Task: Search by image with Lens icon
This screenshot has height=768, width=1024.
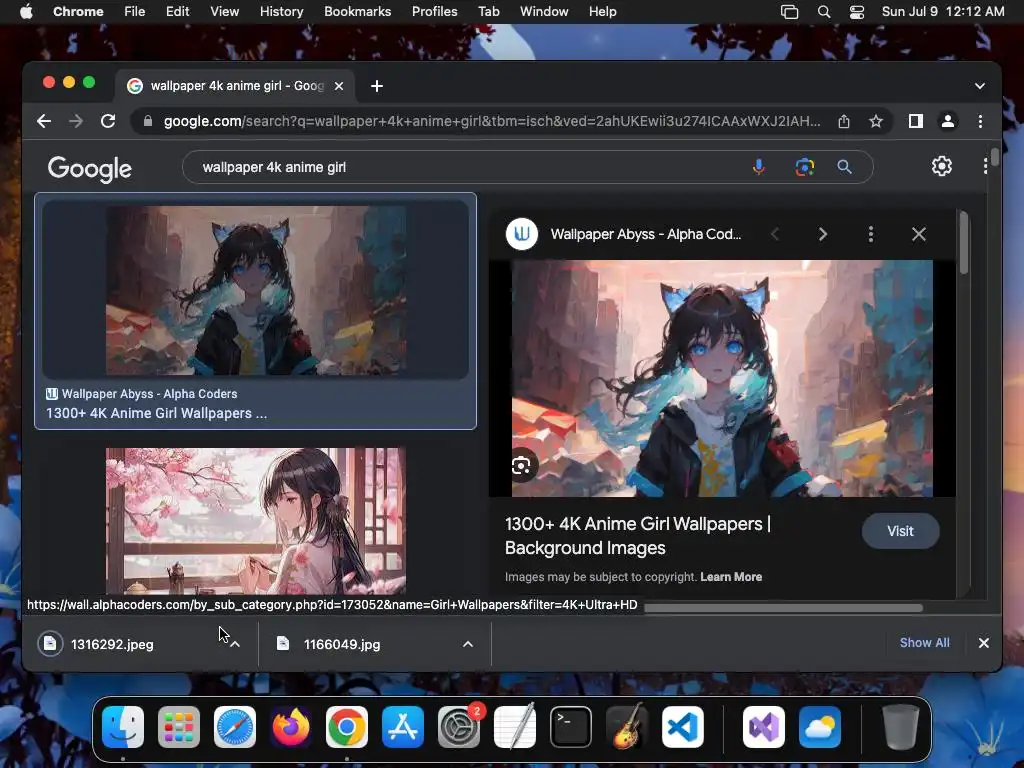Action: [x=805, y=167]
